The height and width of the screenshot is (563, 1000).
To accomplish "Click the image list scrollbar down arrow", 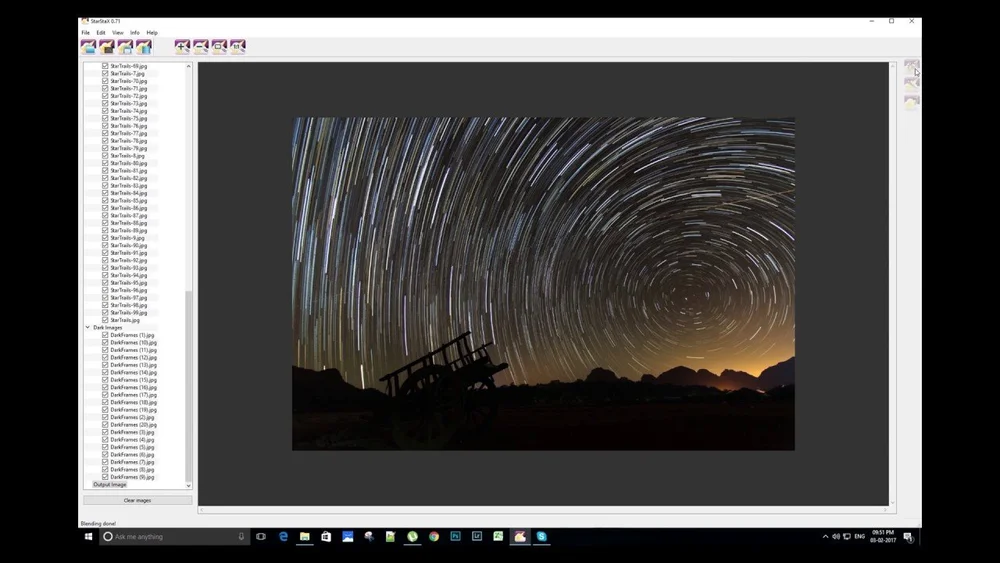I will 188,486.
